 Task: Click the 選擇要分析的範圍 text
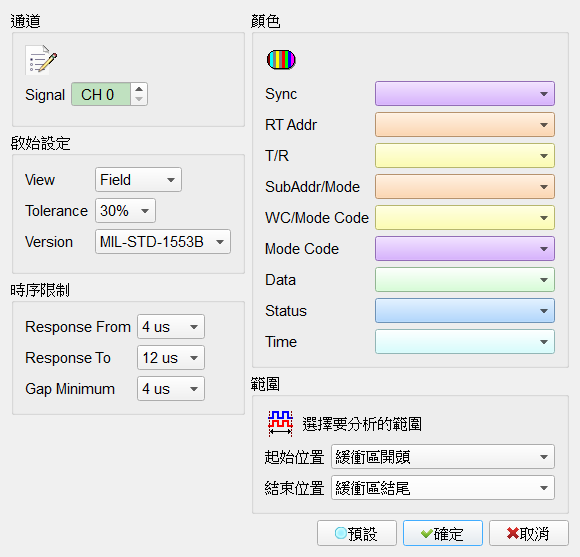click(x=362, y=424)
